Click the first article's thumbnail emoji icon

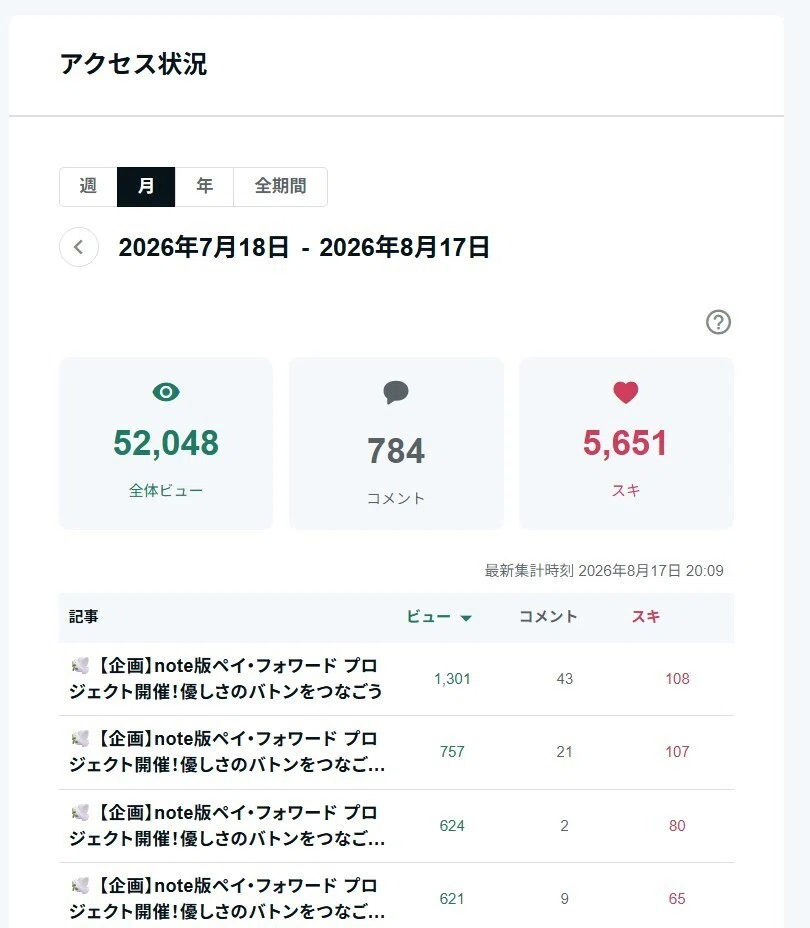[80, 666]
